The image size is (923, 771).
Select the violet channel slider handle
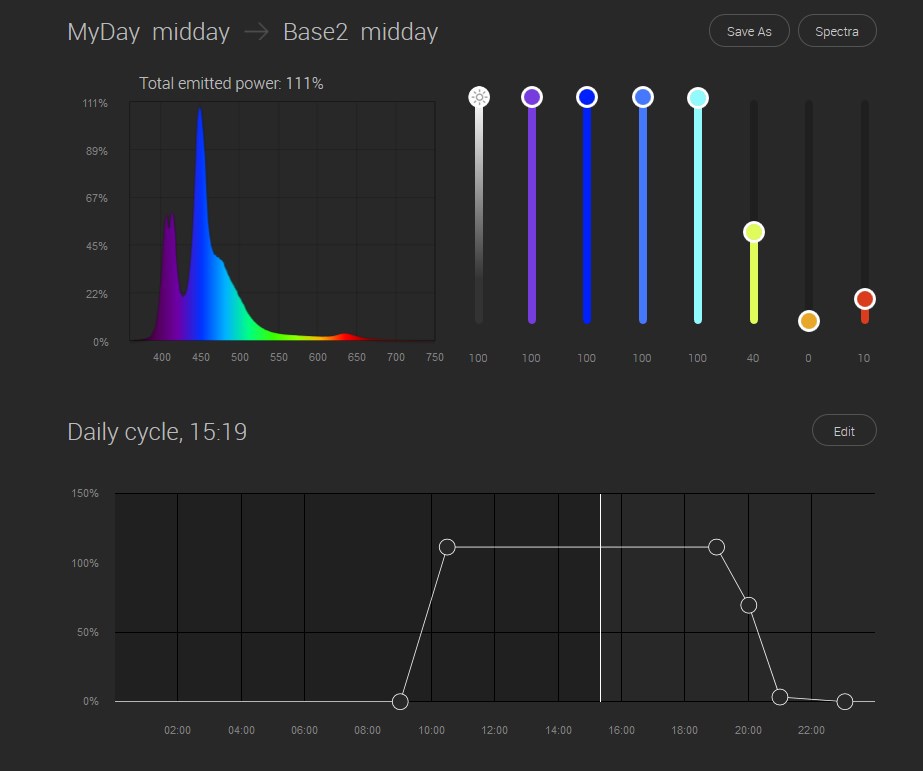[x=531, y=97]
